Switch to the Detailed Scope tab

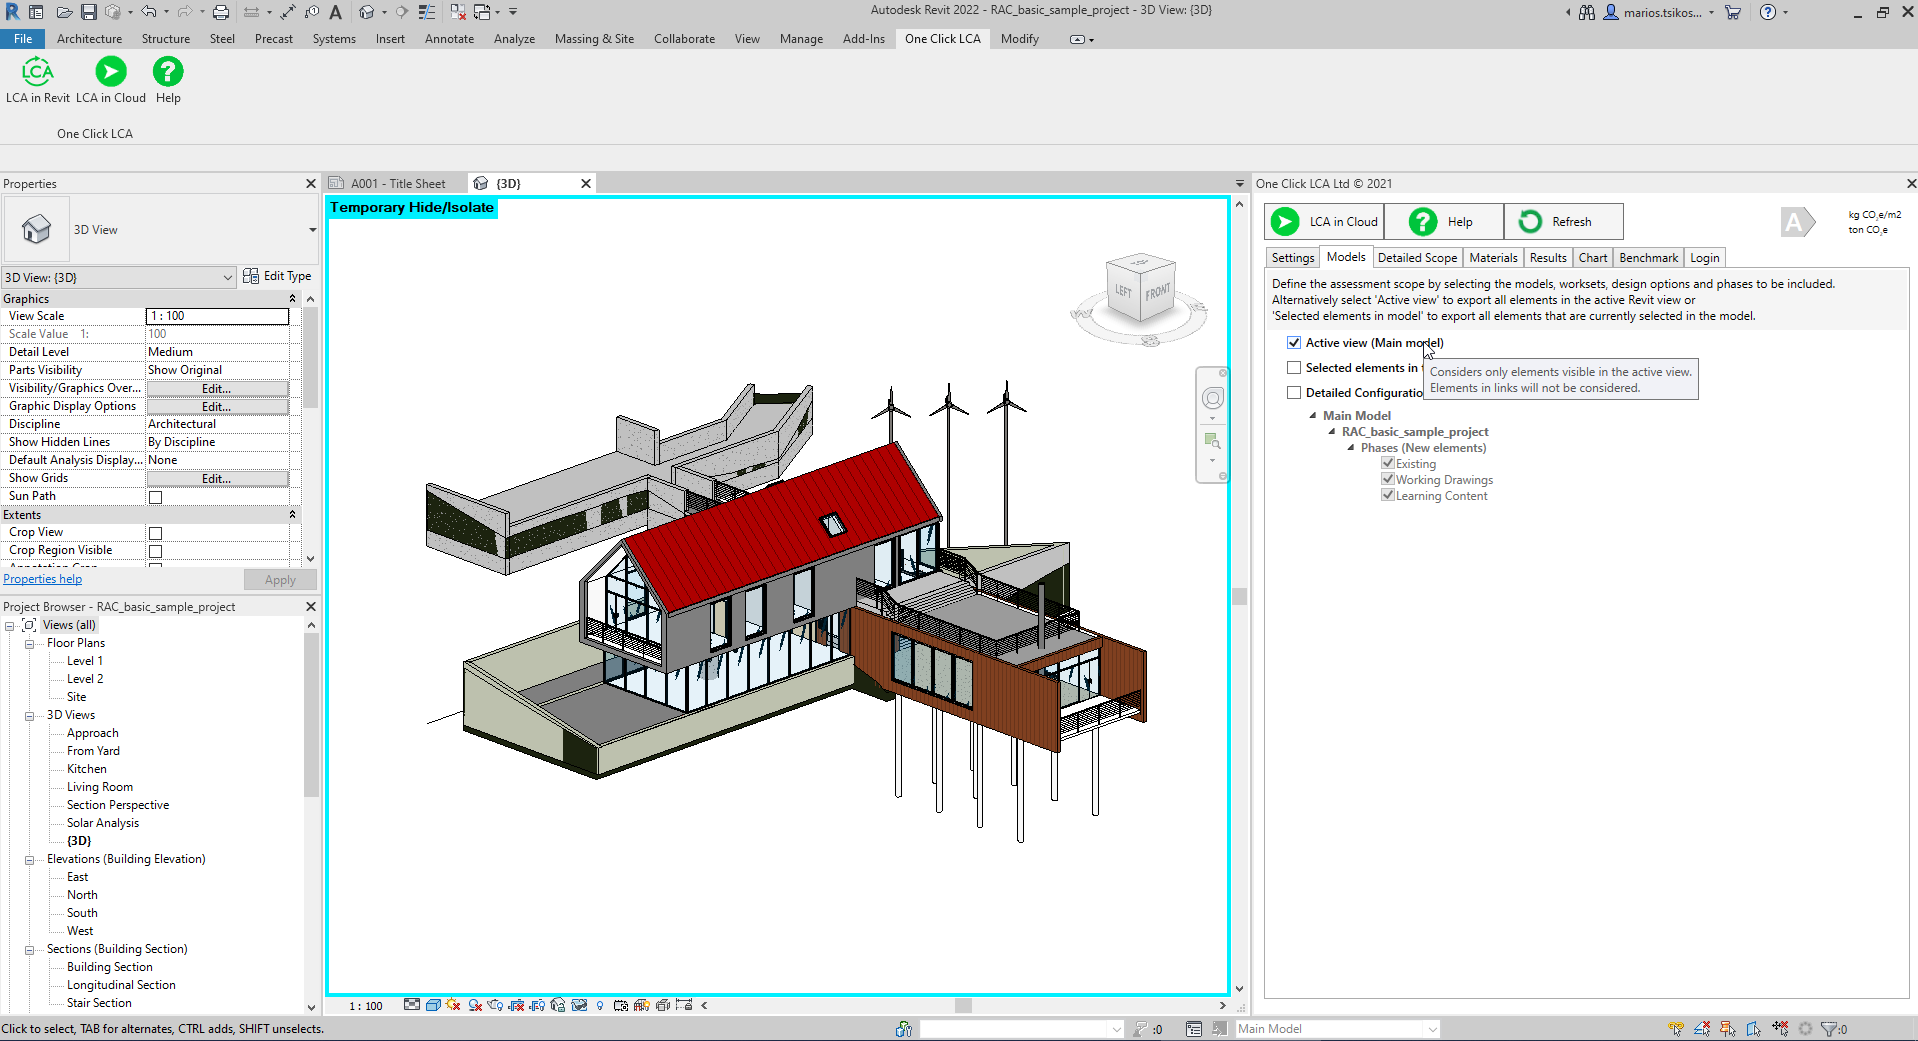click(1416, 258)
